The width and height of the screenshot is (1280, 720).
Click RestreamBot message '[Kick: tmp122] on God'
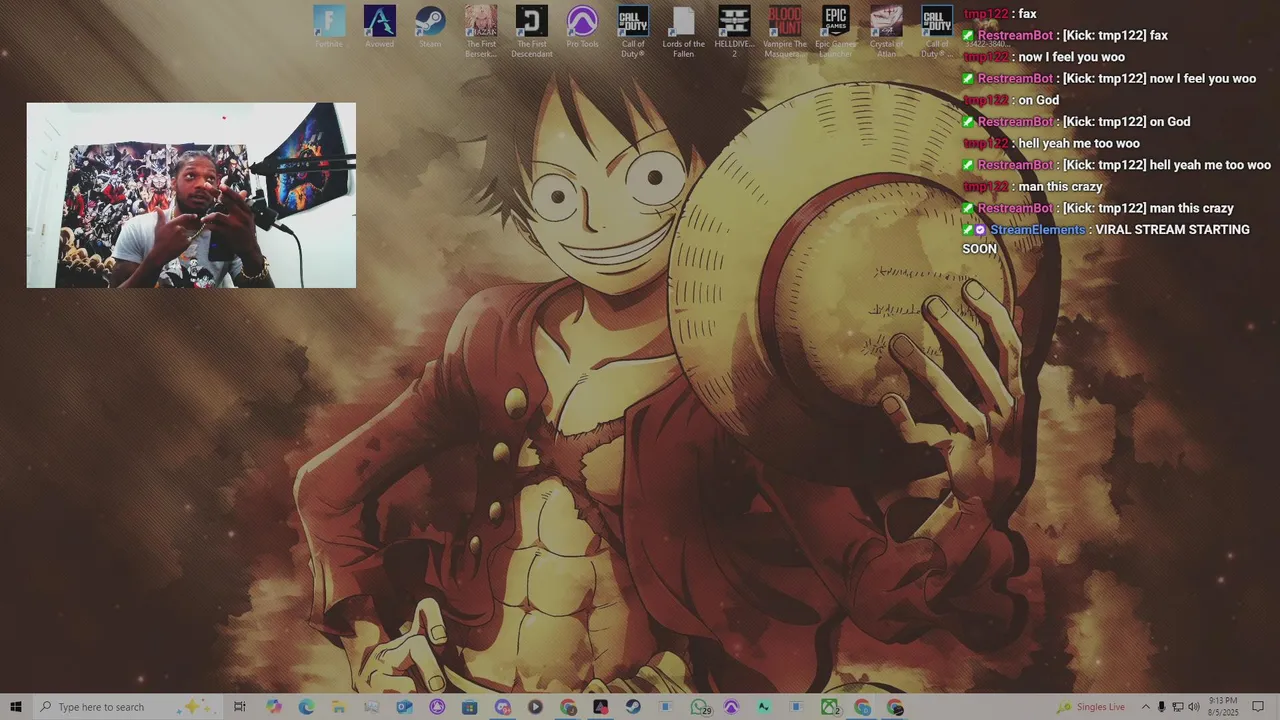(x=1076, y=121)
